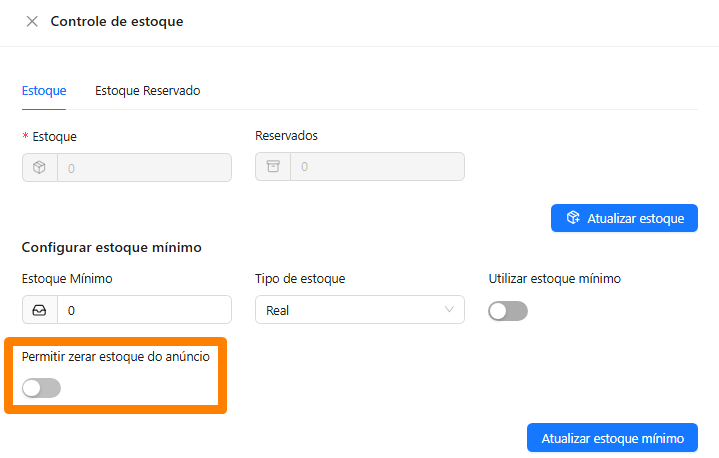Expand the Real dropdown chevron arrow

tap(449, 309)
